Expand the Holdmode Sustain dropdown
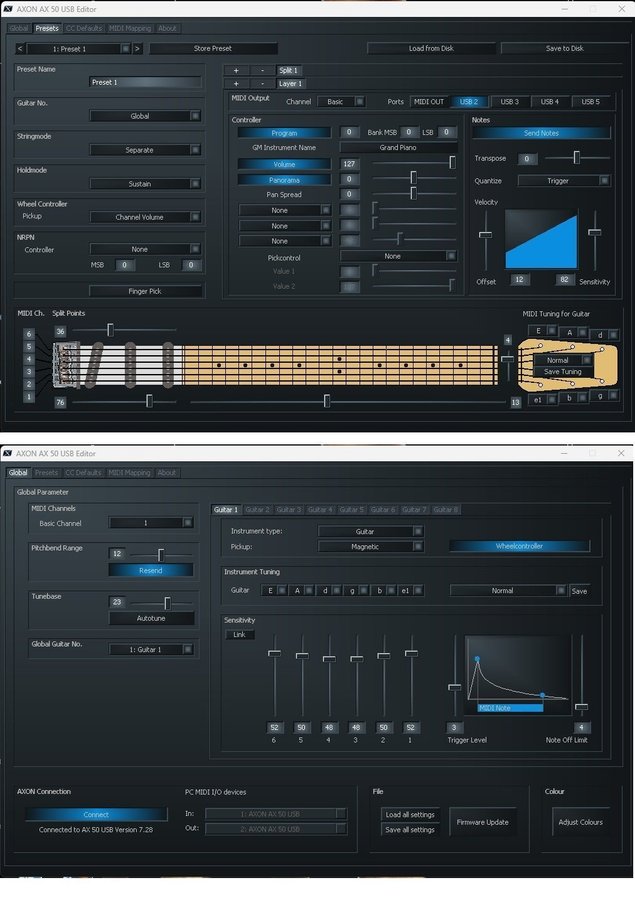 [x=146, y=184]
